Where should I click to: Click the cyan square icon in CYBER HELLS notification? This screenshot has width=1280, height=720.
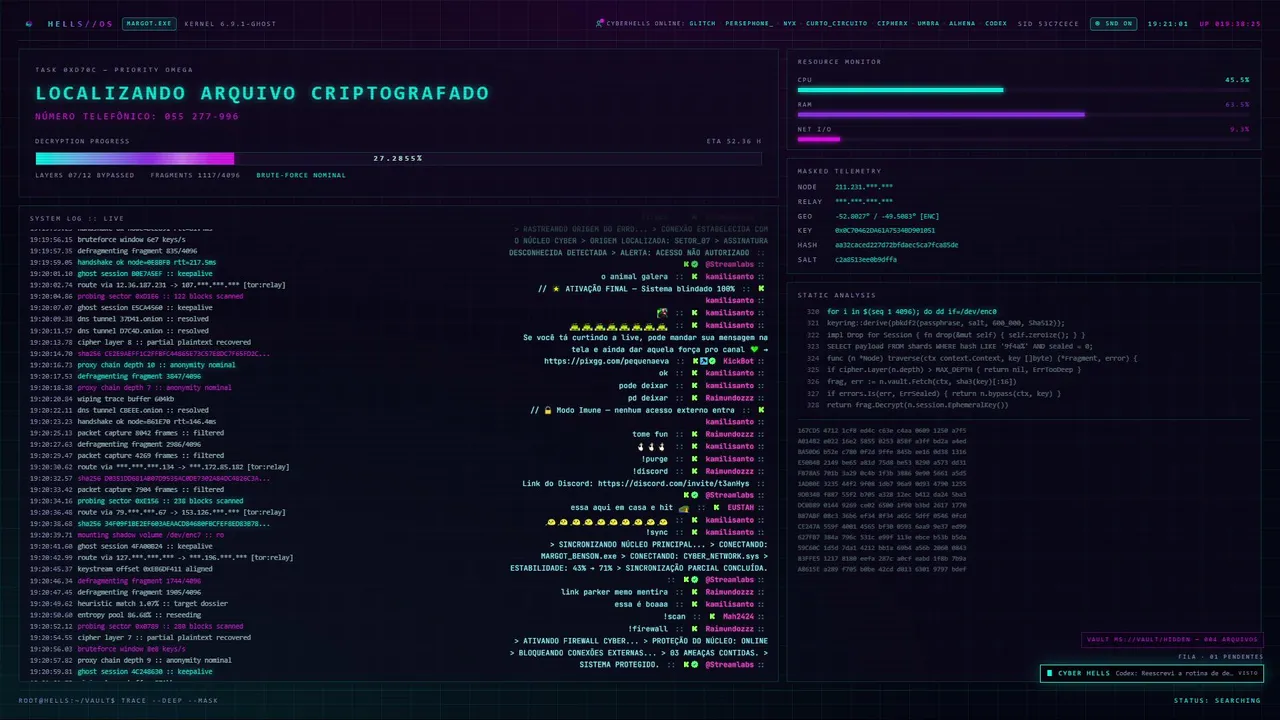point(1049,674)
